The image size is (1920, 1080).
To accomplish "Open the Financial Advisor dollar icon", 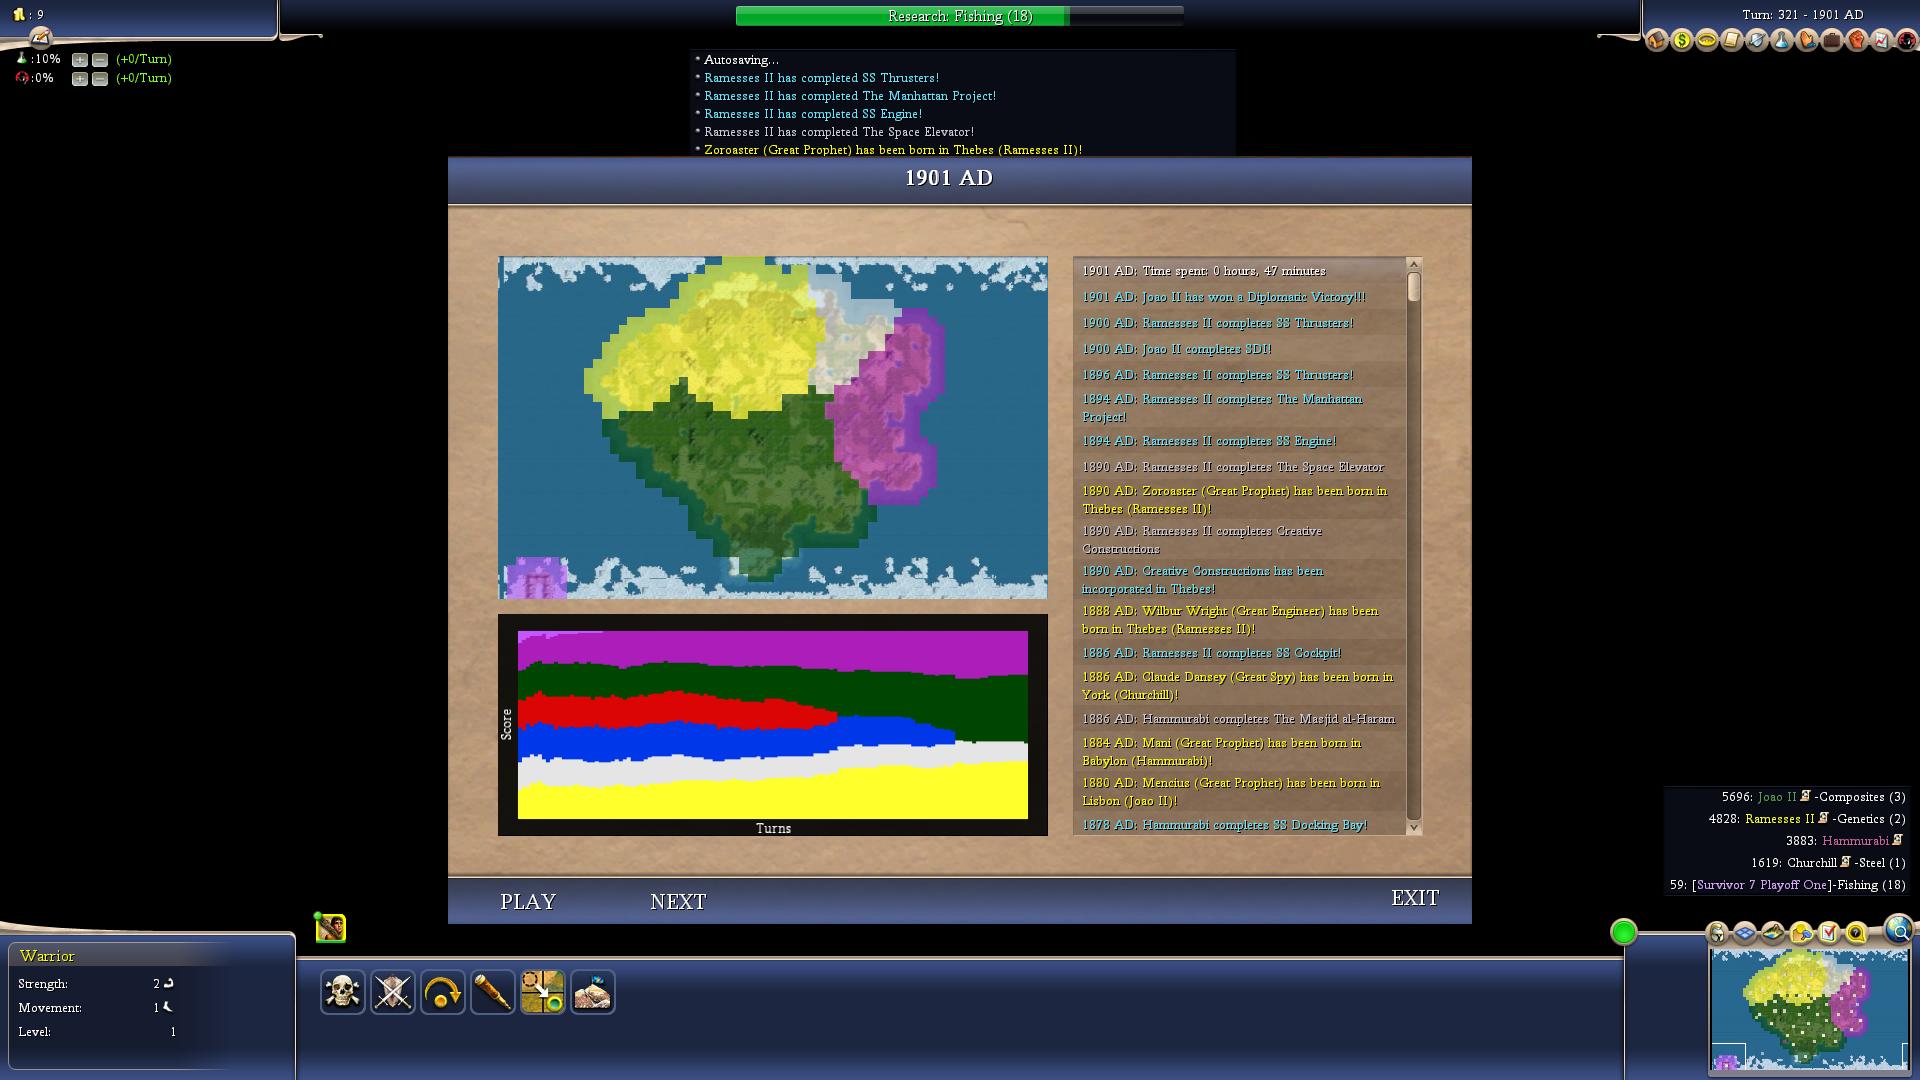I will (1682, 40).
